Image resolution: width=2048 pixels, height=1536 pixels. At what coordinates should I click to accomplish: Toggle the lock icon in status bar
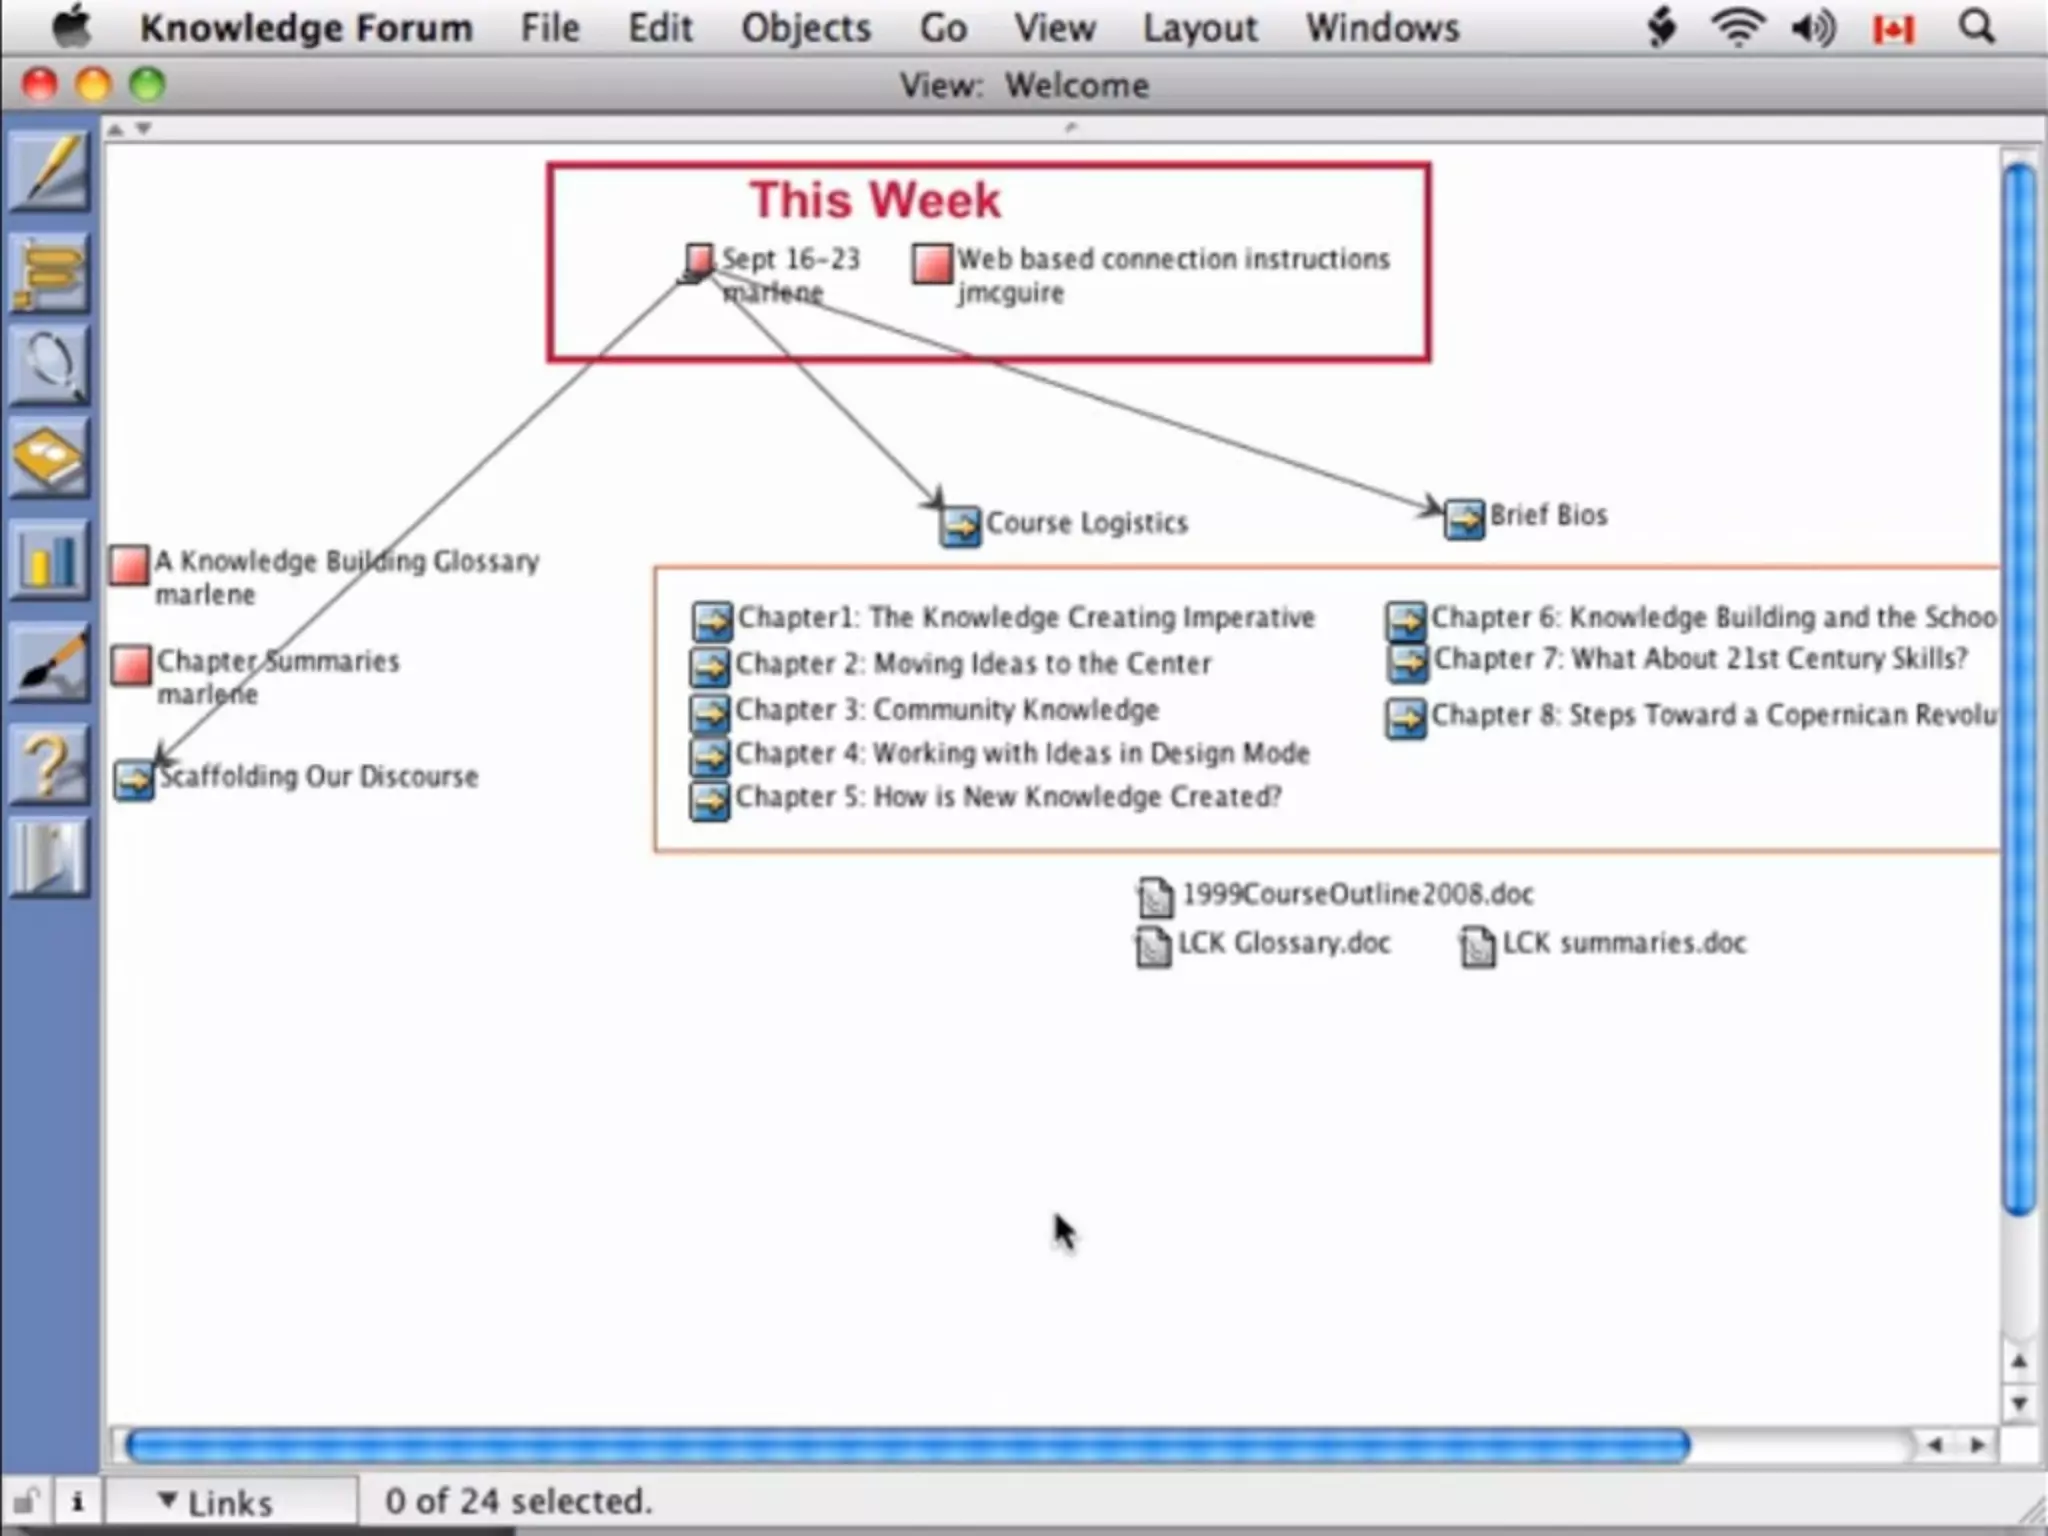pyautogui.click(x=26, y=1501)
